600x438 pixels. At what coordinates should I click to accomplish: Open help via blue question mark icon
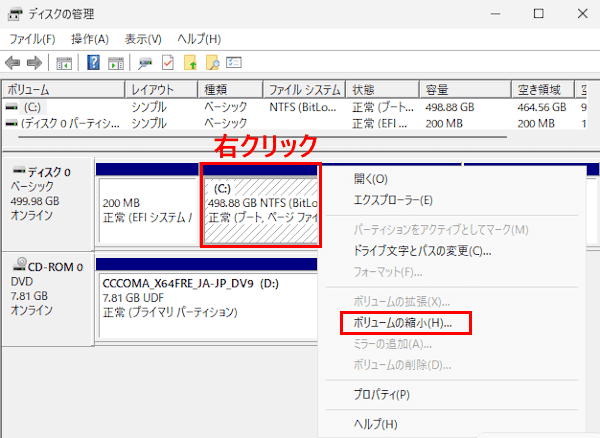(93, 62)
